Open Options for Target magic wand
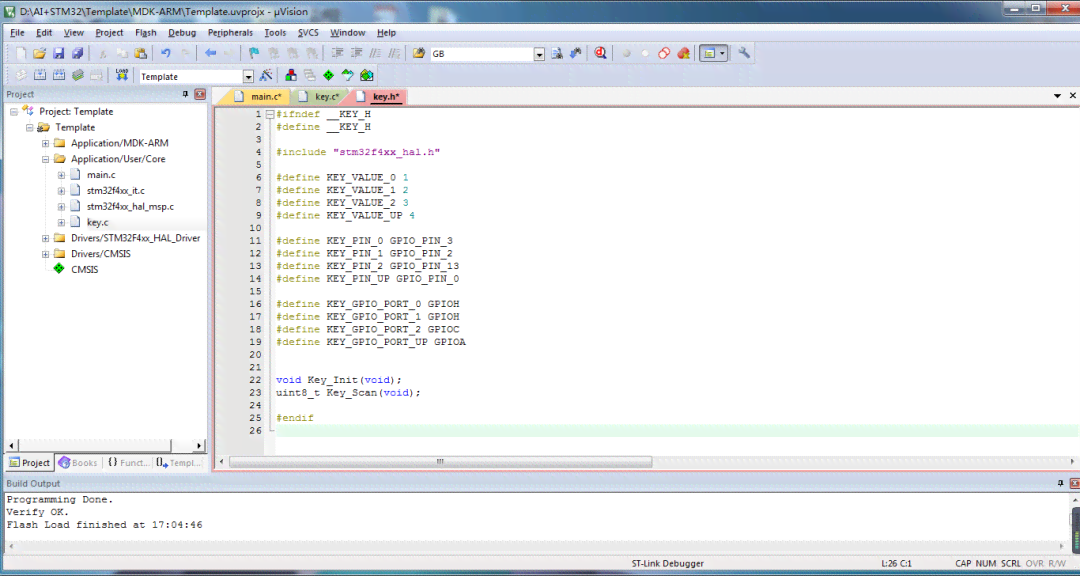The height and width of the screenshot is (576, 1080). [x=266, y=76]
